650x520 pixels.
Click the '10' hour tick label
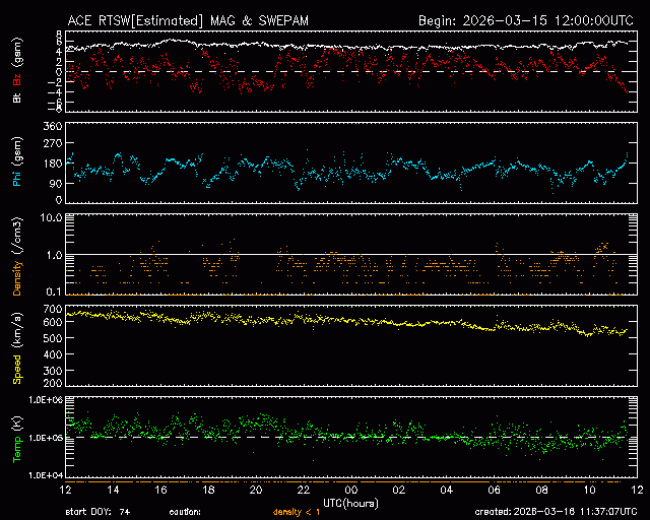tap(589, 490)
